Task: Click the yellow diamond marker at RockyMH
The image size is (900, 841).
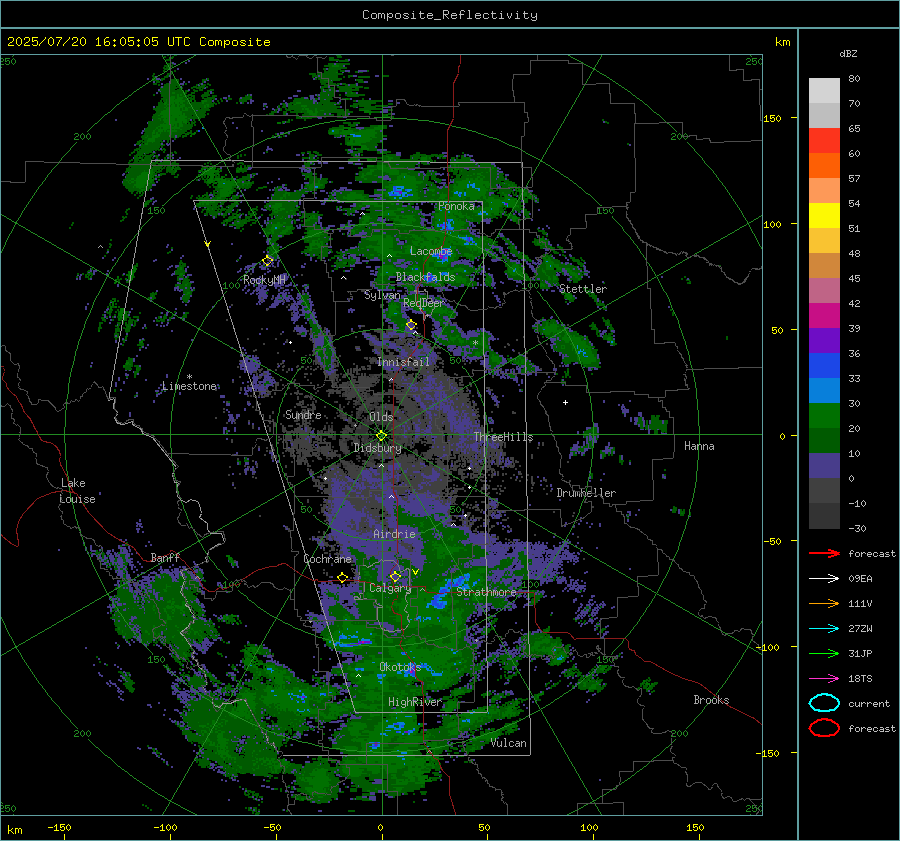Action: pyautogui.click(x=267, y=261)
